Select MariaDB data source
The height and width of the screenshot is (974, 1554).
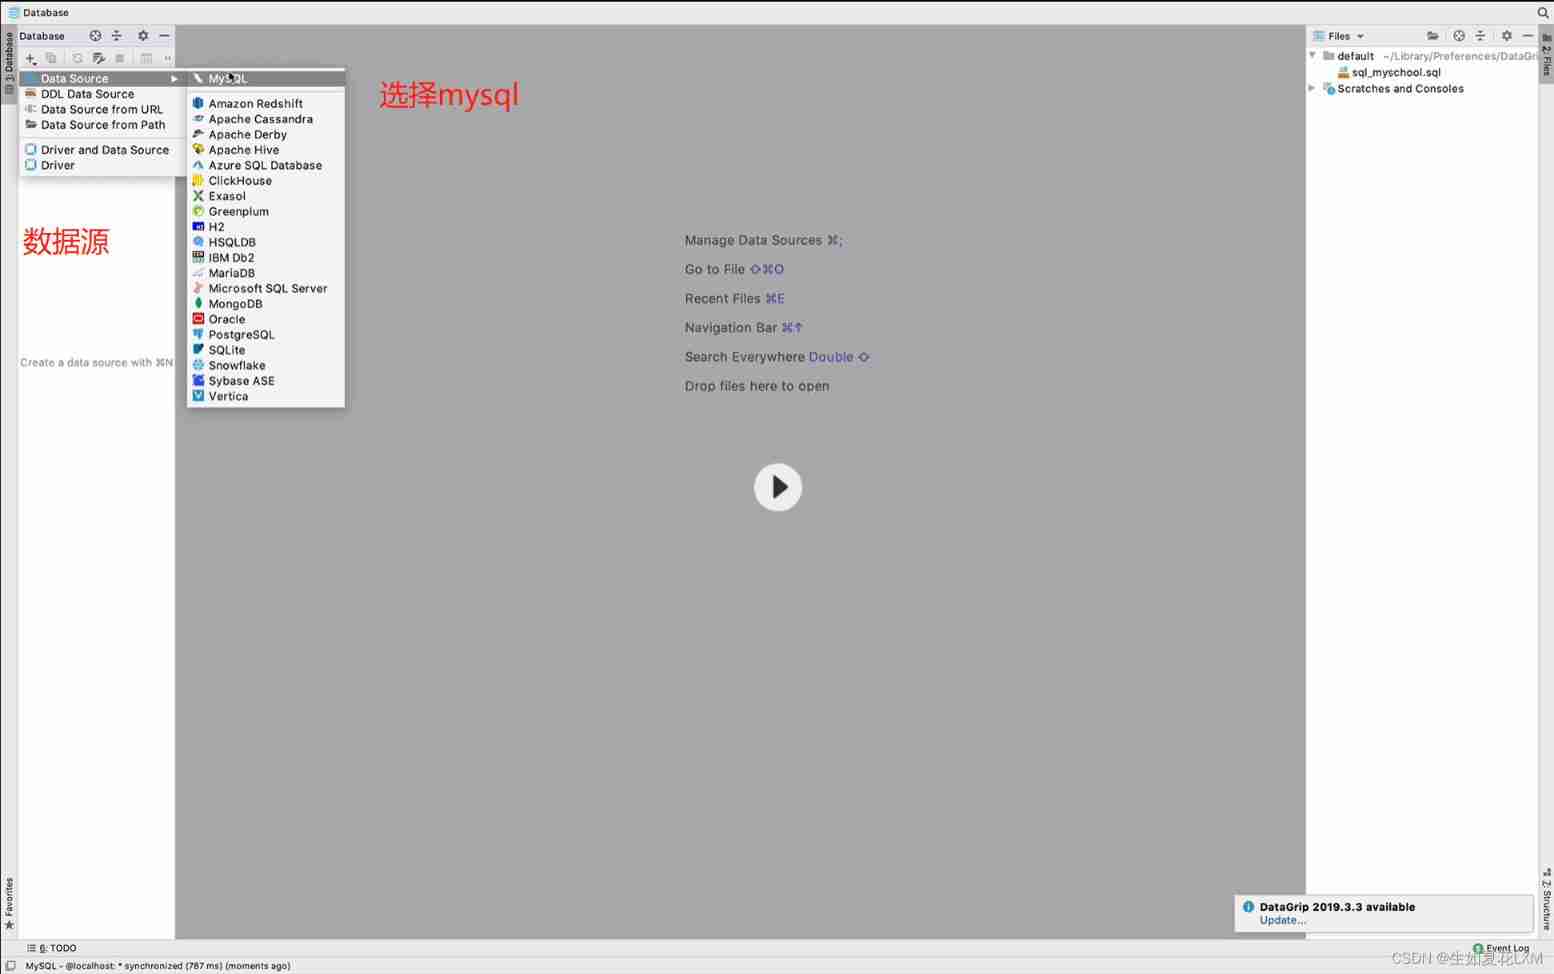(266, 273)
